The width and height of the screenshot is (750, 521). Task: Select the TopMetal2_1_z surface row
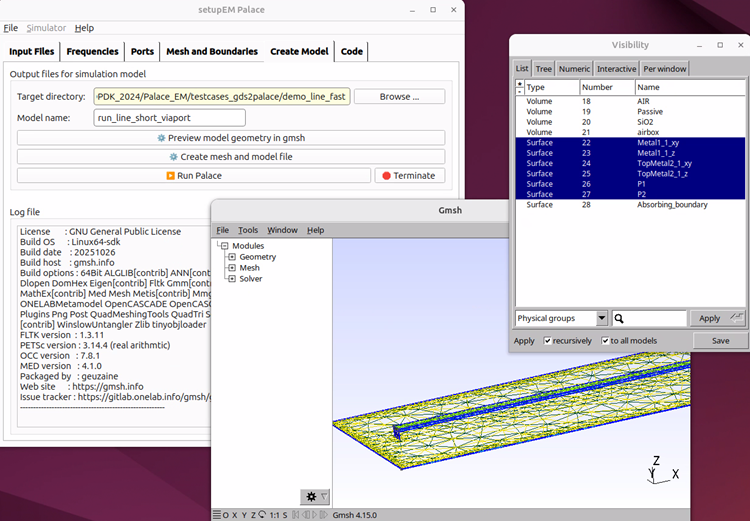[x=630, y=174]
